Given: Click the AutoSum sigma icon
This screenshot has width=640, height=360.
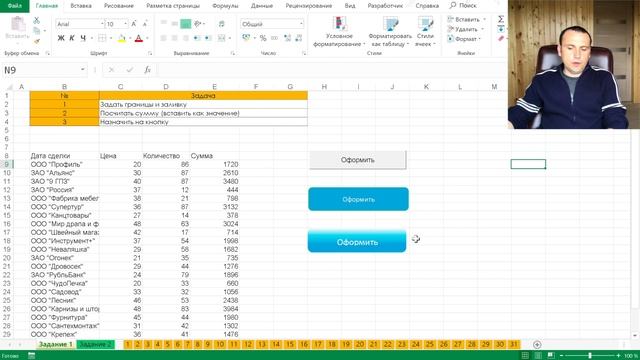Looking at the screenshot, I should (x=501, y=19).
